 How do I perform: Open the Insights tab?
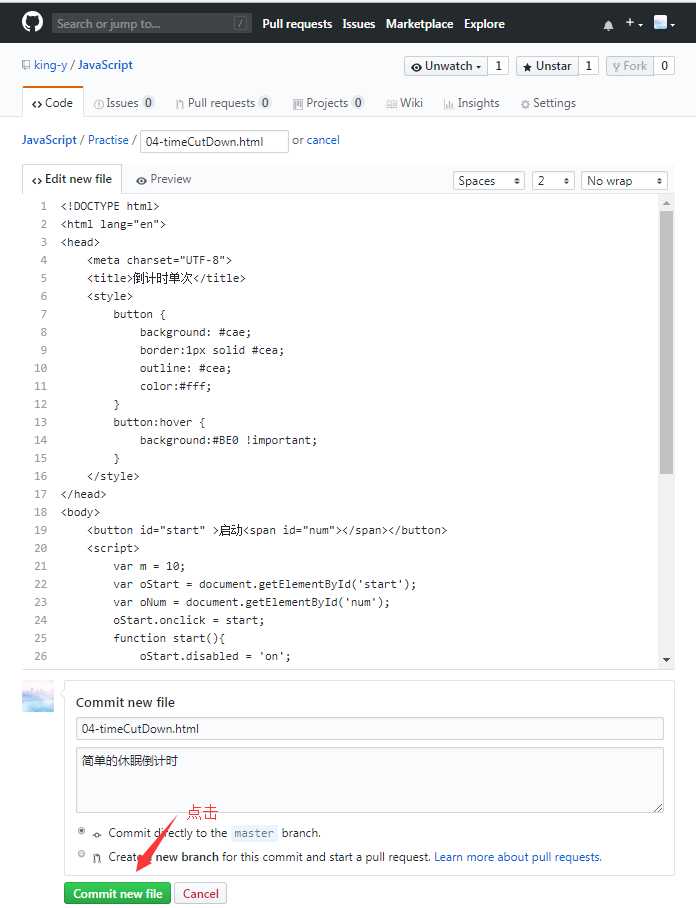471,103
